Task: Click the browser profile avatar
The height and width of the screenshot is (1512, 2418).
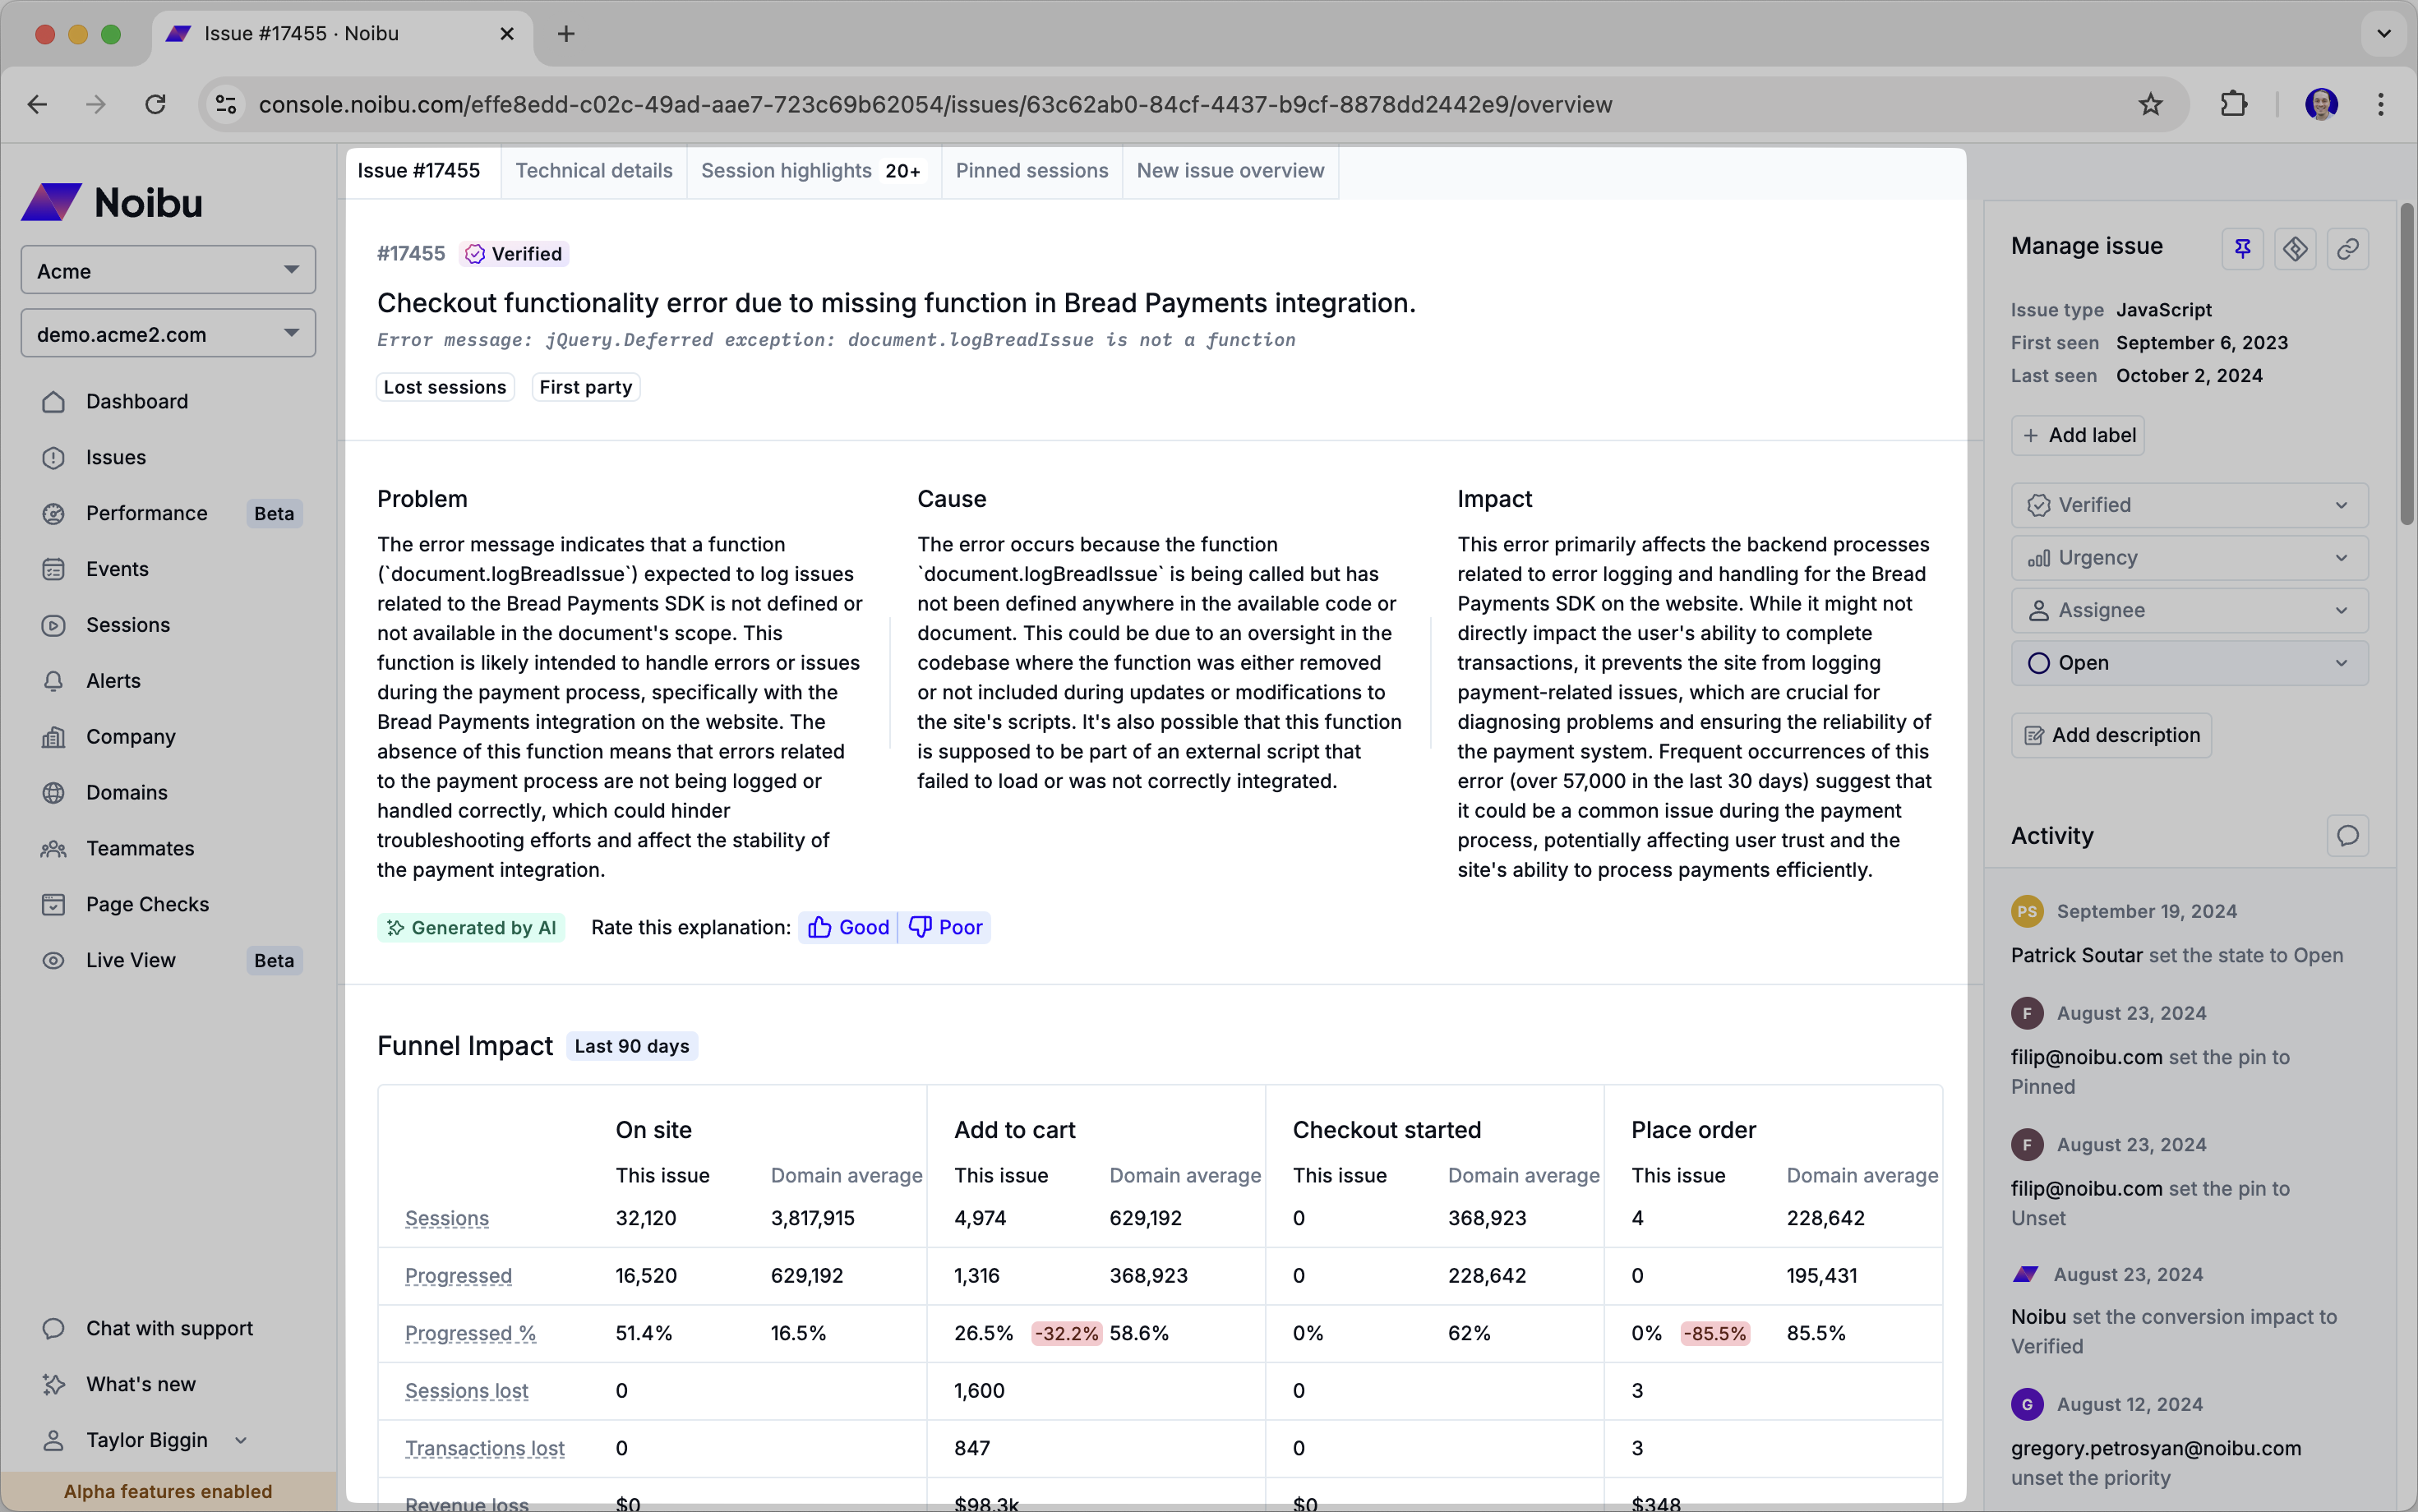Action: [2321, 104]
